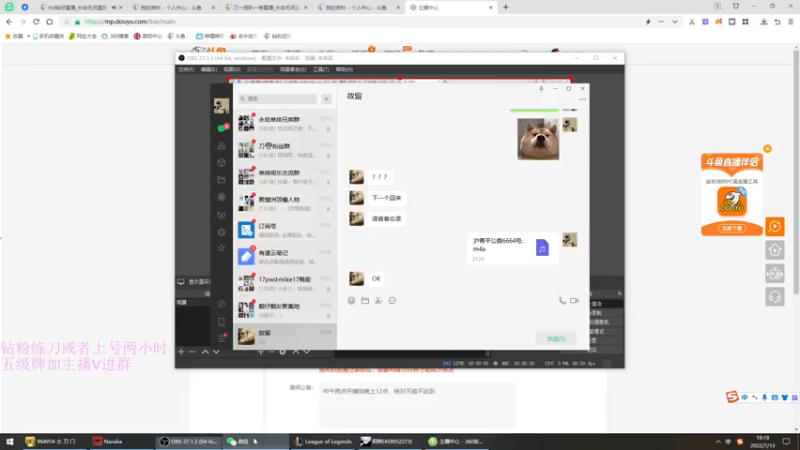Open browser downloads icon
This screenshot has height=450, width=800.
(764, 22)
